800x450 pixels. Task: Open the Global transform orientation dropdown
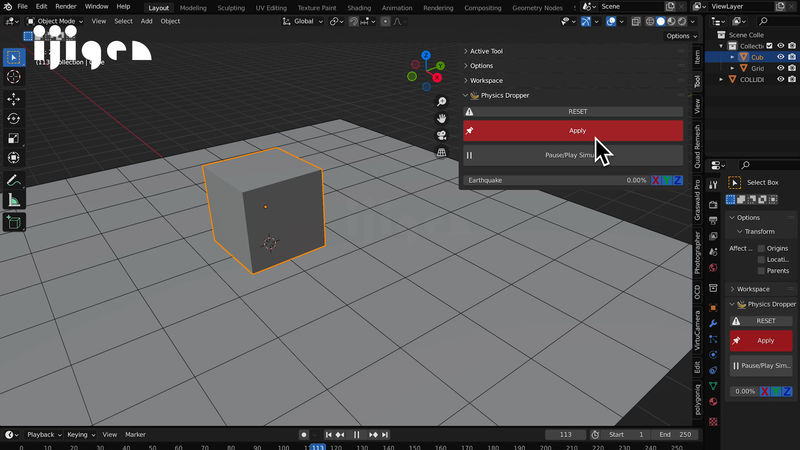coord(303,21)
